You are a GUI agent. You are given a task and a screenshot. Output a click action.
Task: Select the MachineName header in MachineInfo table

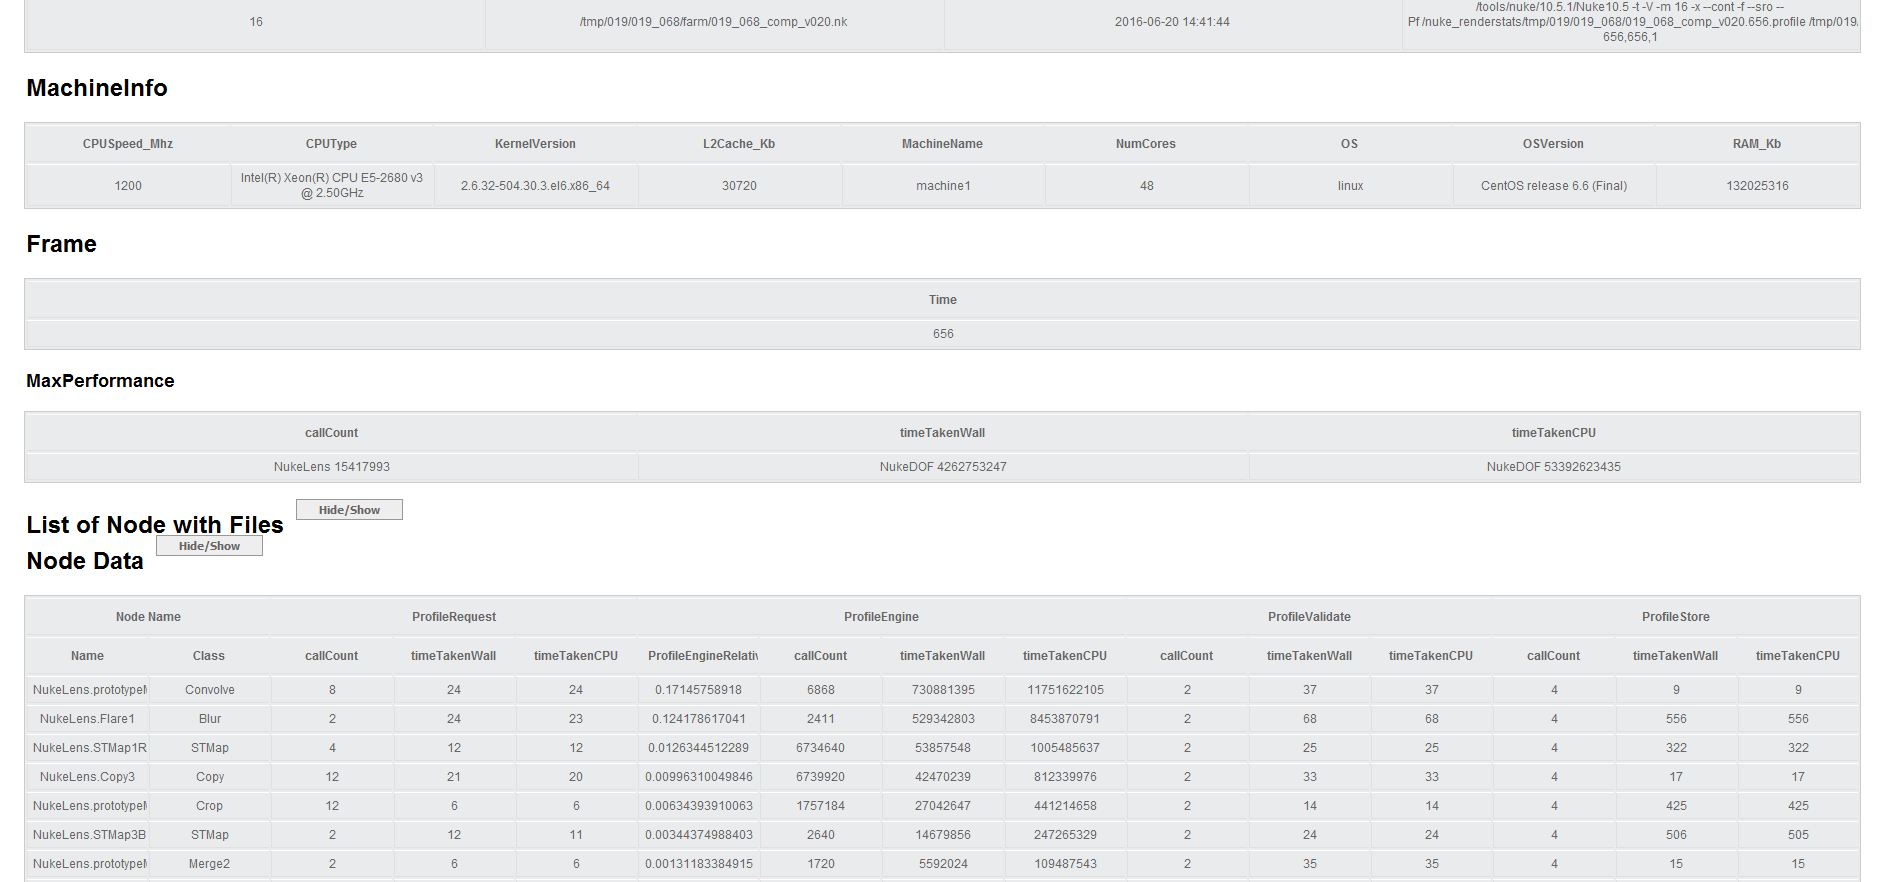(x=942, y=144)
